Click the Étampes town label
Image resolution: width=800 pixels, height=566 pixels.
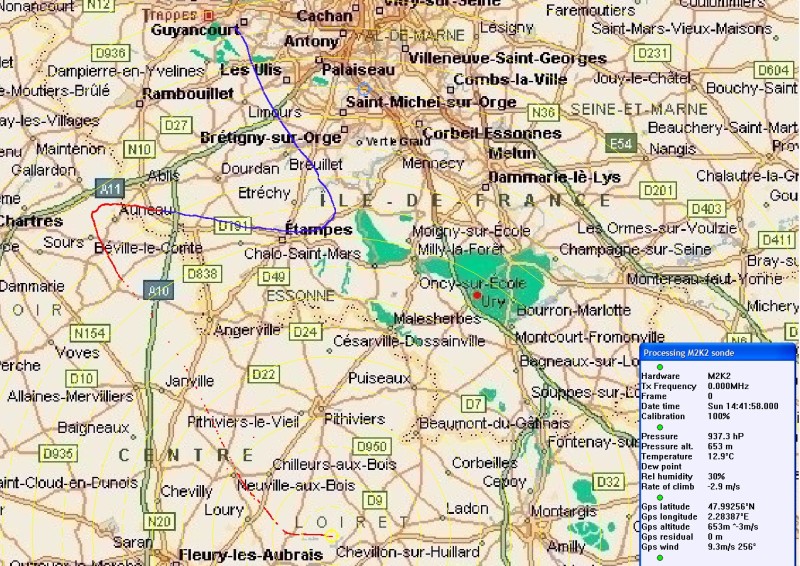pos(318,229)
